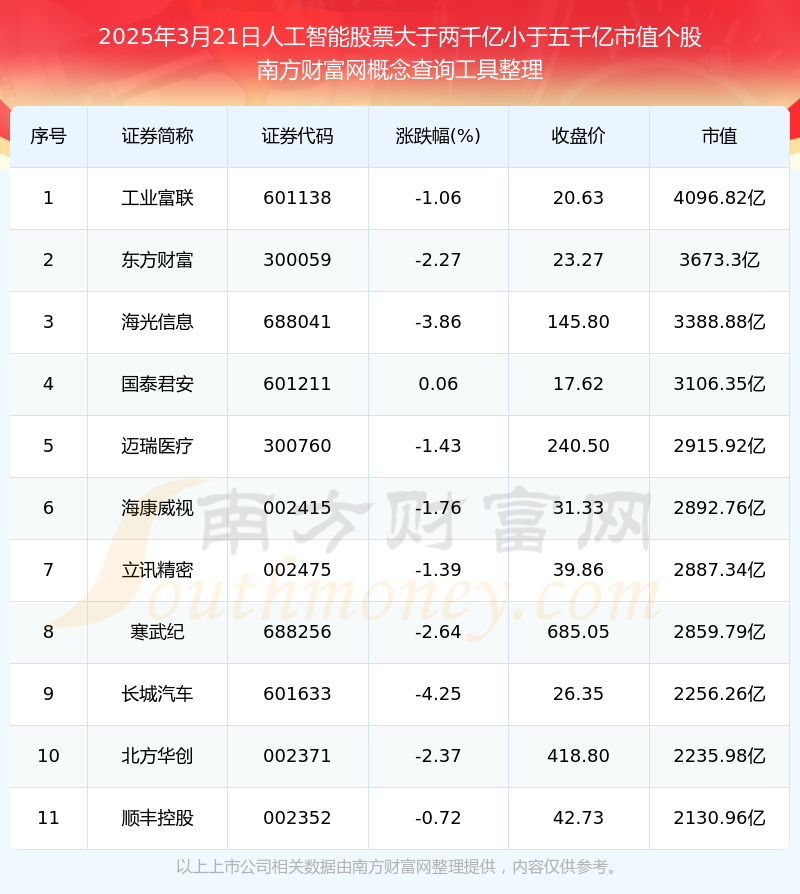The width and height of the screenshot is (800, 894).
Task: Click market value 3388.88亿
Action: tap(720, 322)
